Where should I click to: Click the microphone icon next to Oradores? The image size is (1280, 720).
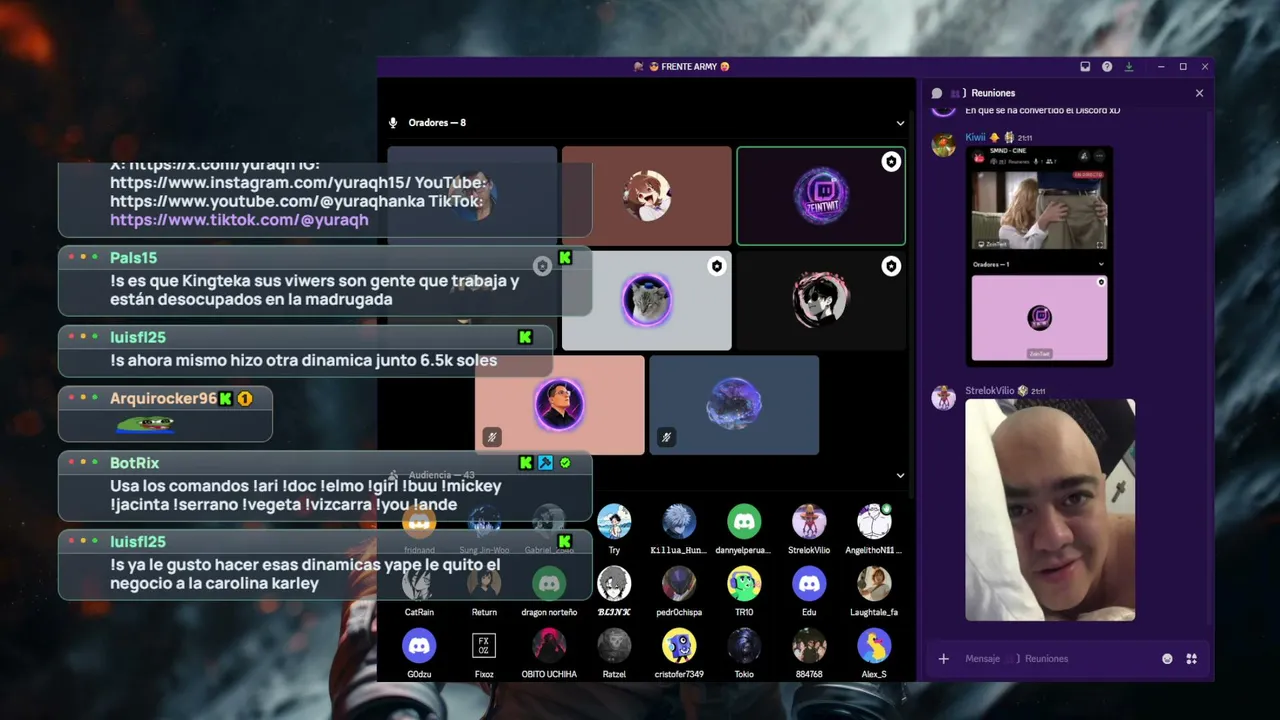393,123
